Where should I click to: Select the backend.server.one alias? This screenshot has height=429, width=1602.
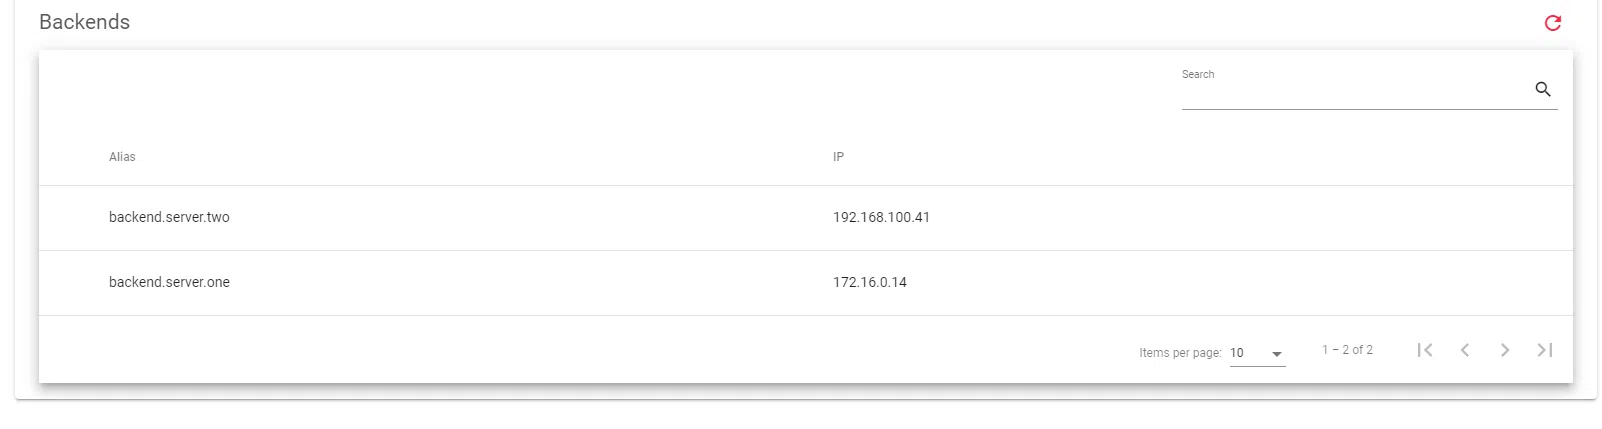tap(169, 283)
